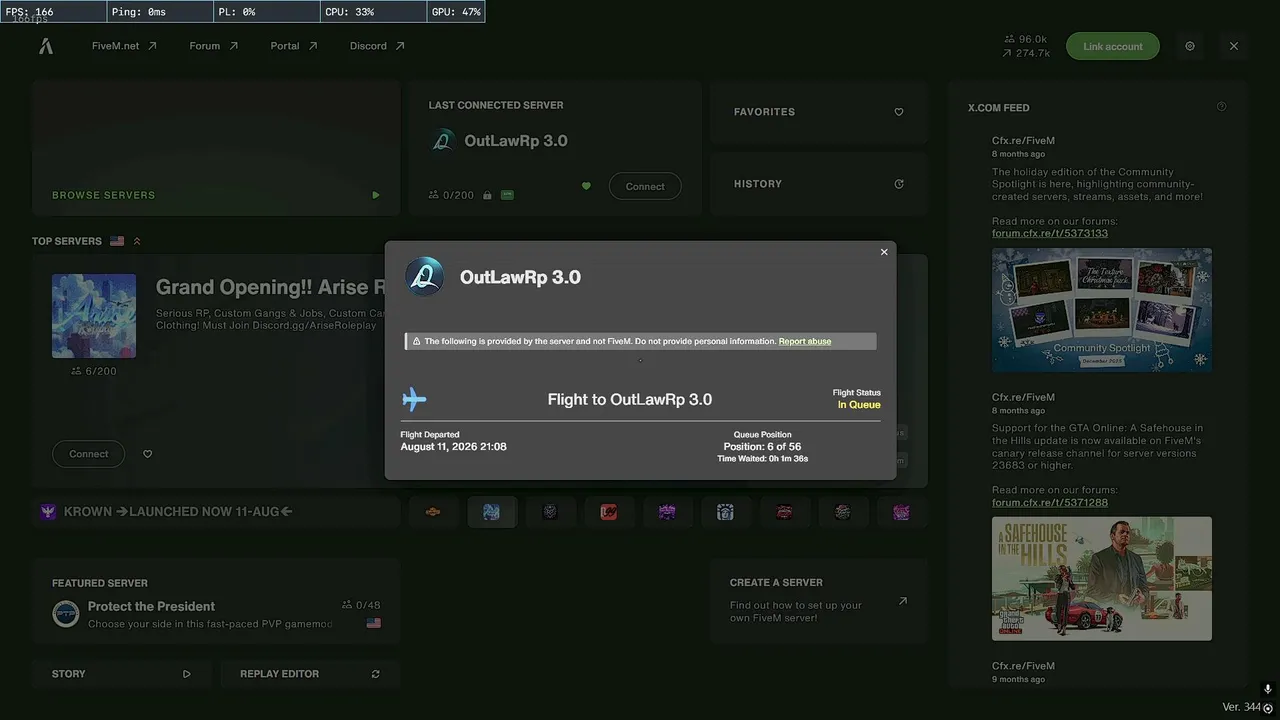The height and width of the screenshot is (720, 1280).
Task: Open the Discord link
Action: (x=377, y=46)
